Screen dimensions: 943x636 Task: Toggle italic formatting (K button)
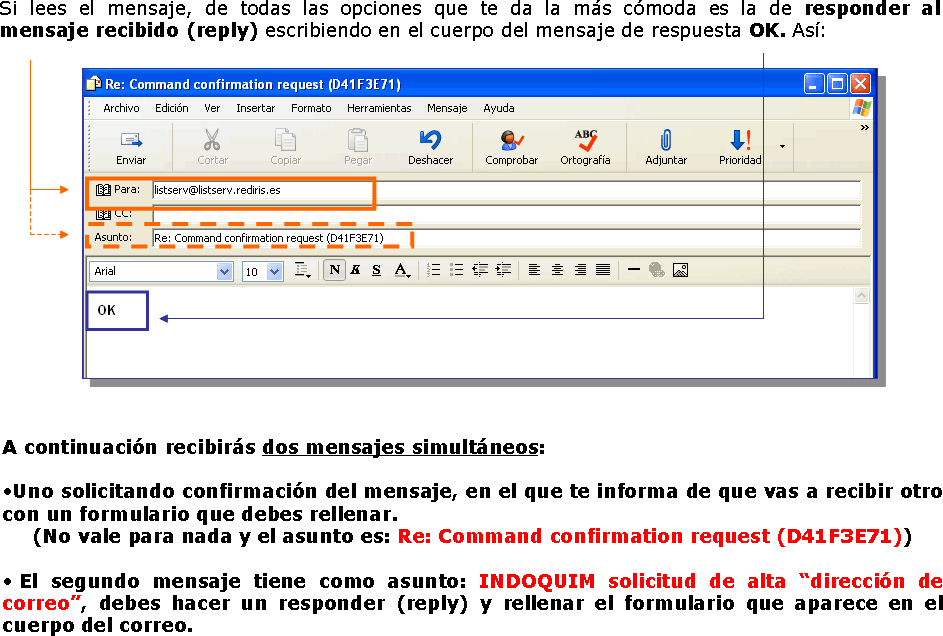[x=355, y=270]
